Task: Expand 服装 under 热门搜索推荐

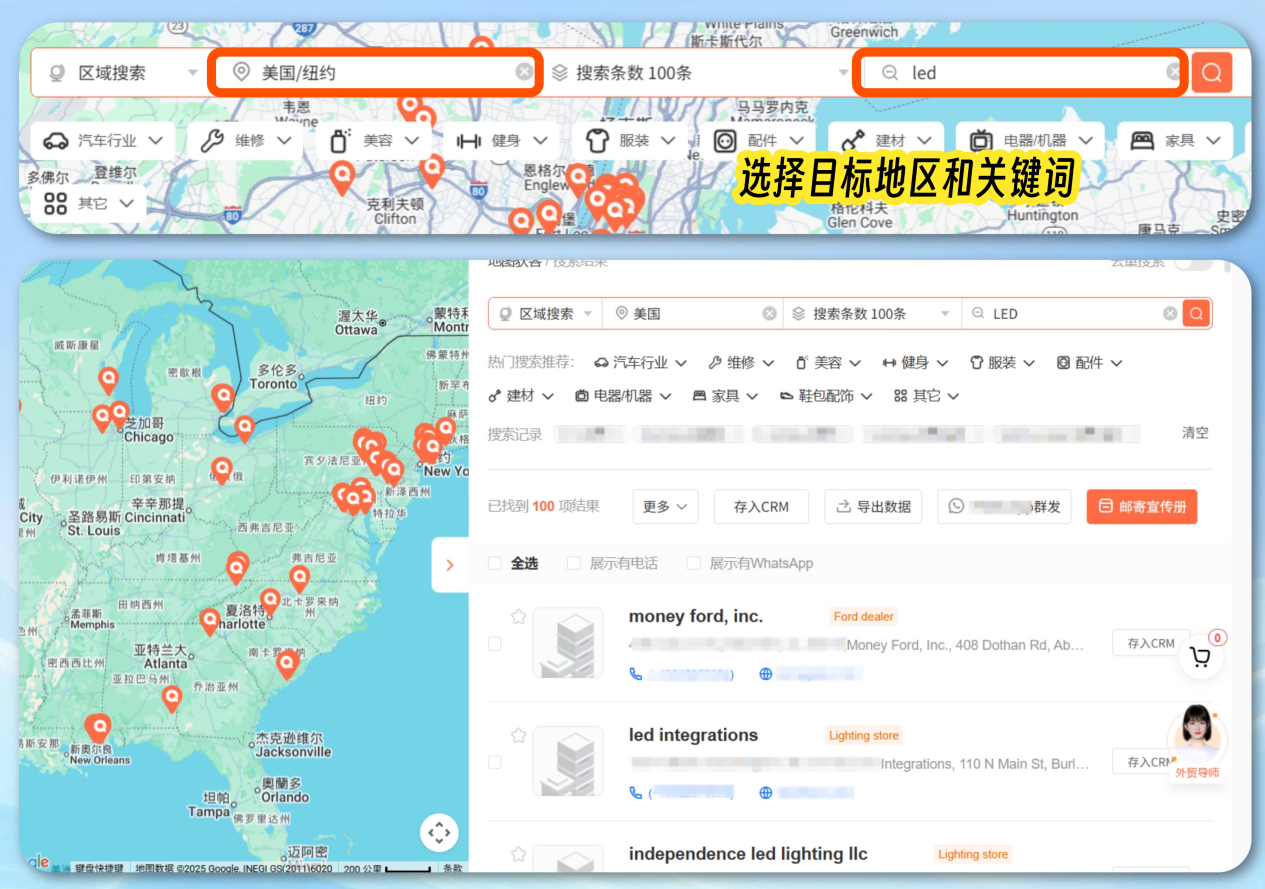Action: [1002, 363]
